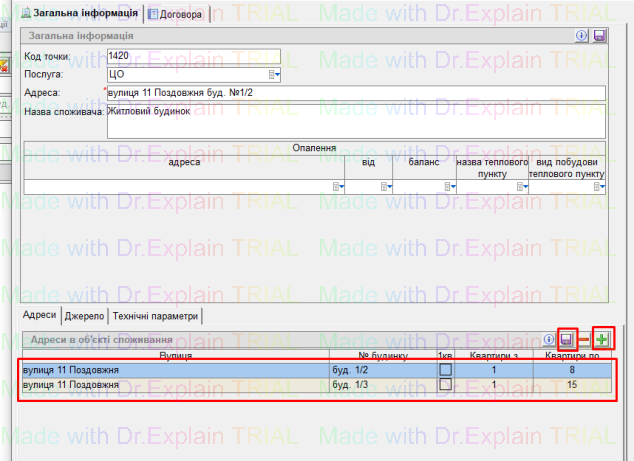The height and width of the screenshot is (461, 634).
Task: Click save icon in Загальна інформація panel header
Action: [x=599, y=35]
